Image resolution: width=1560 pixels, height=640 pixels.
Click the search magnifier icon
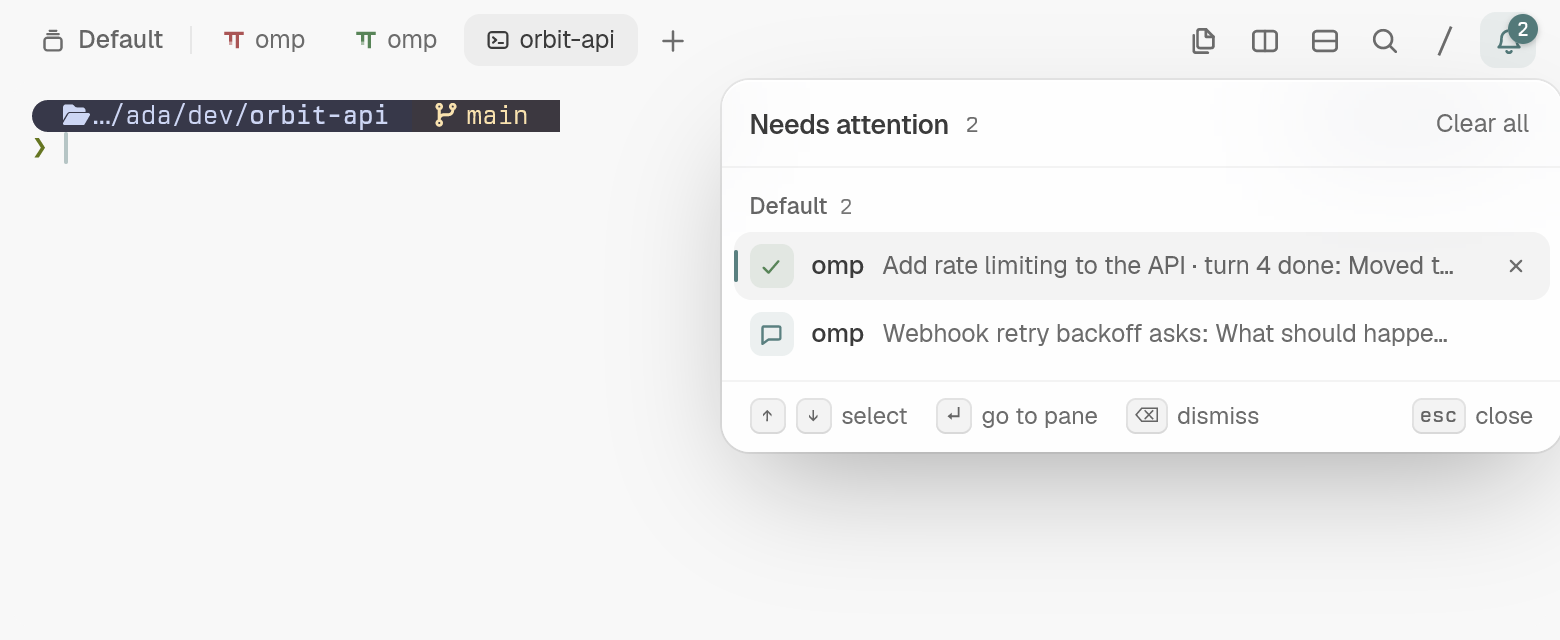[1385, 41]
